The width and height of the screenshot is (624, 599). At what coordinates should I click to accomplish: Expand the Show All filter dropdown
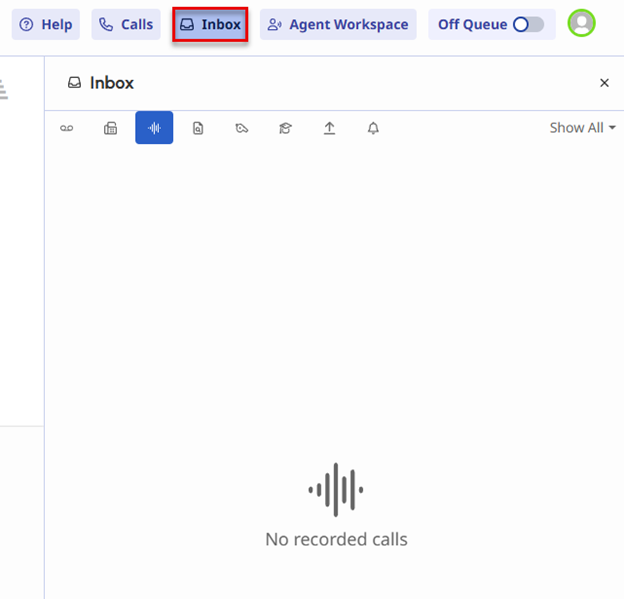(x=582, y=128)
